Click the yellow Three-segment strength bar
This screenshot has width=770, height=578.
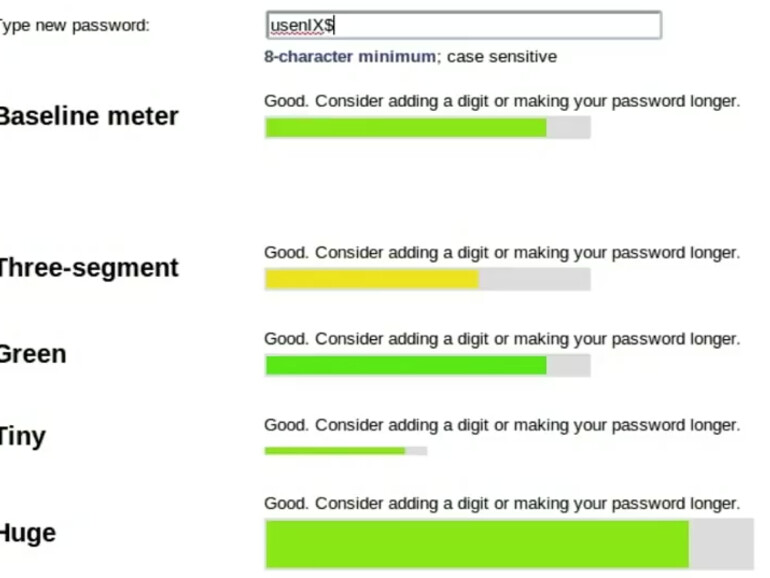click(371, 279)
